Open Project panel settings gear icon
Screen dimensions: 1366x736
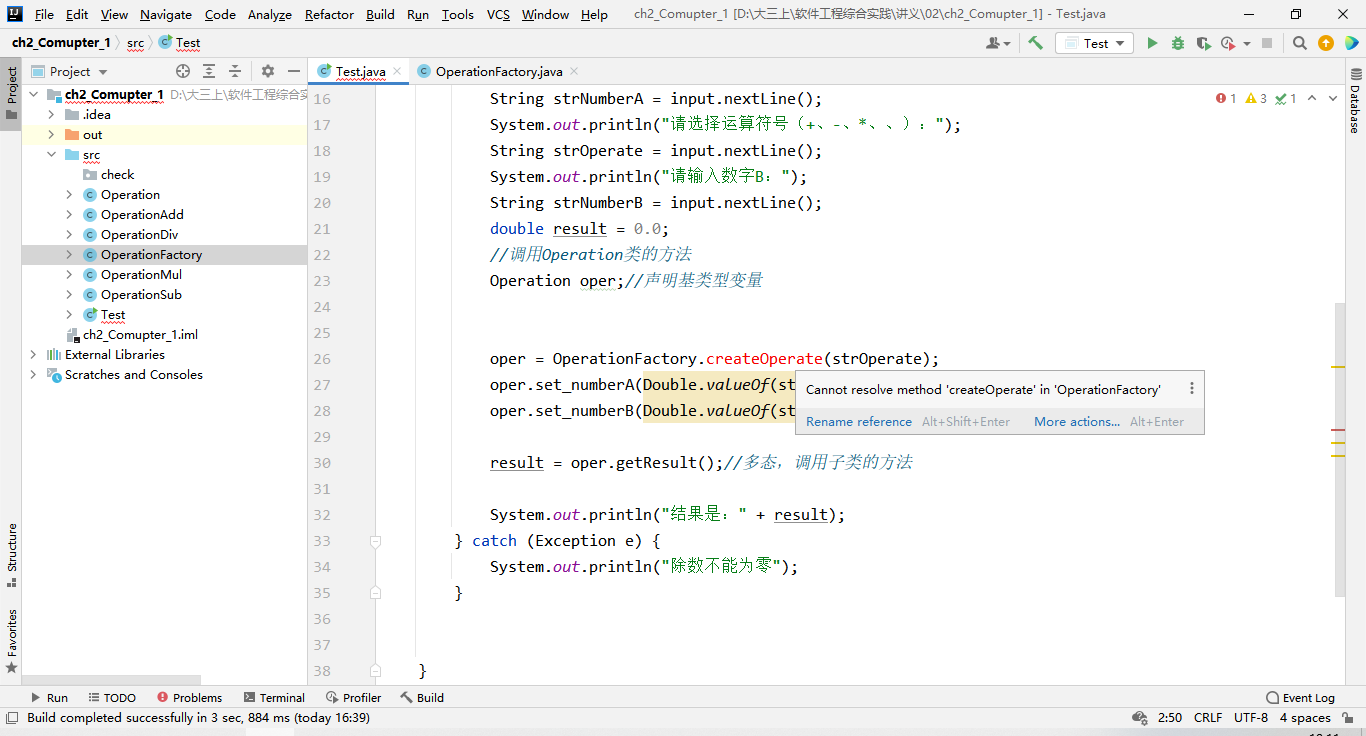pos(268,71)
